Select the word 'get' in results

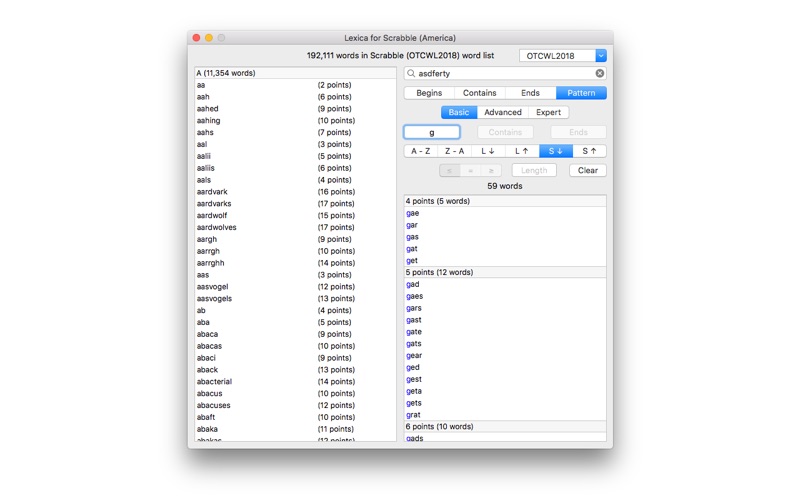412,261
